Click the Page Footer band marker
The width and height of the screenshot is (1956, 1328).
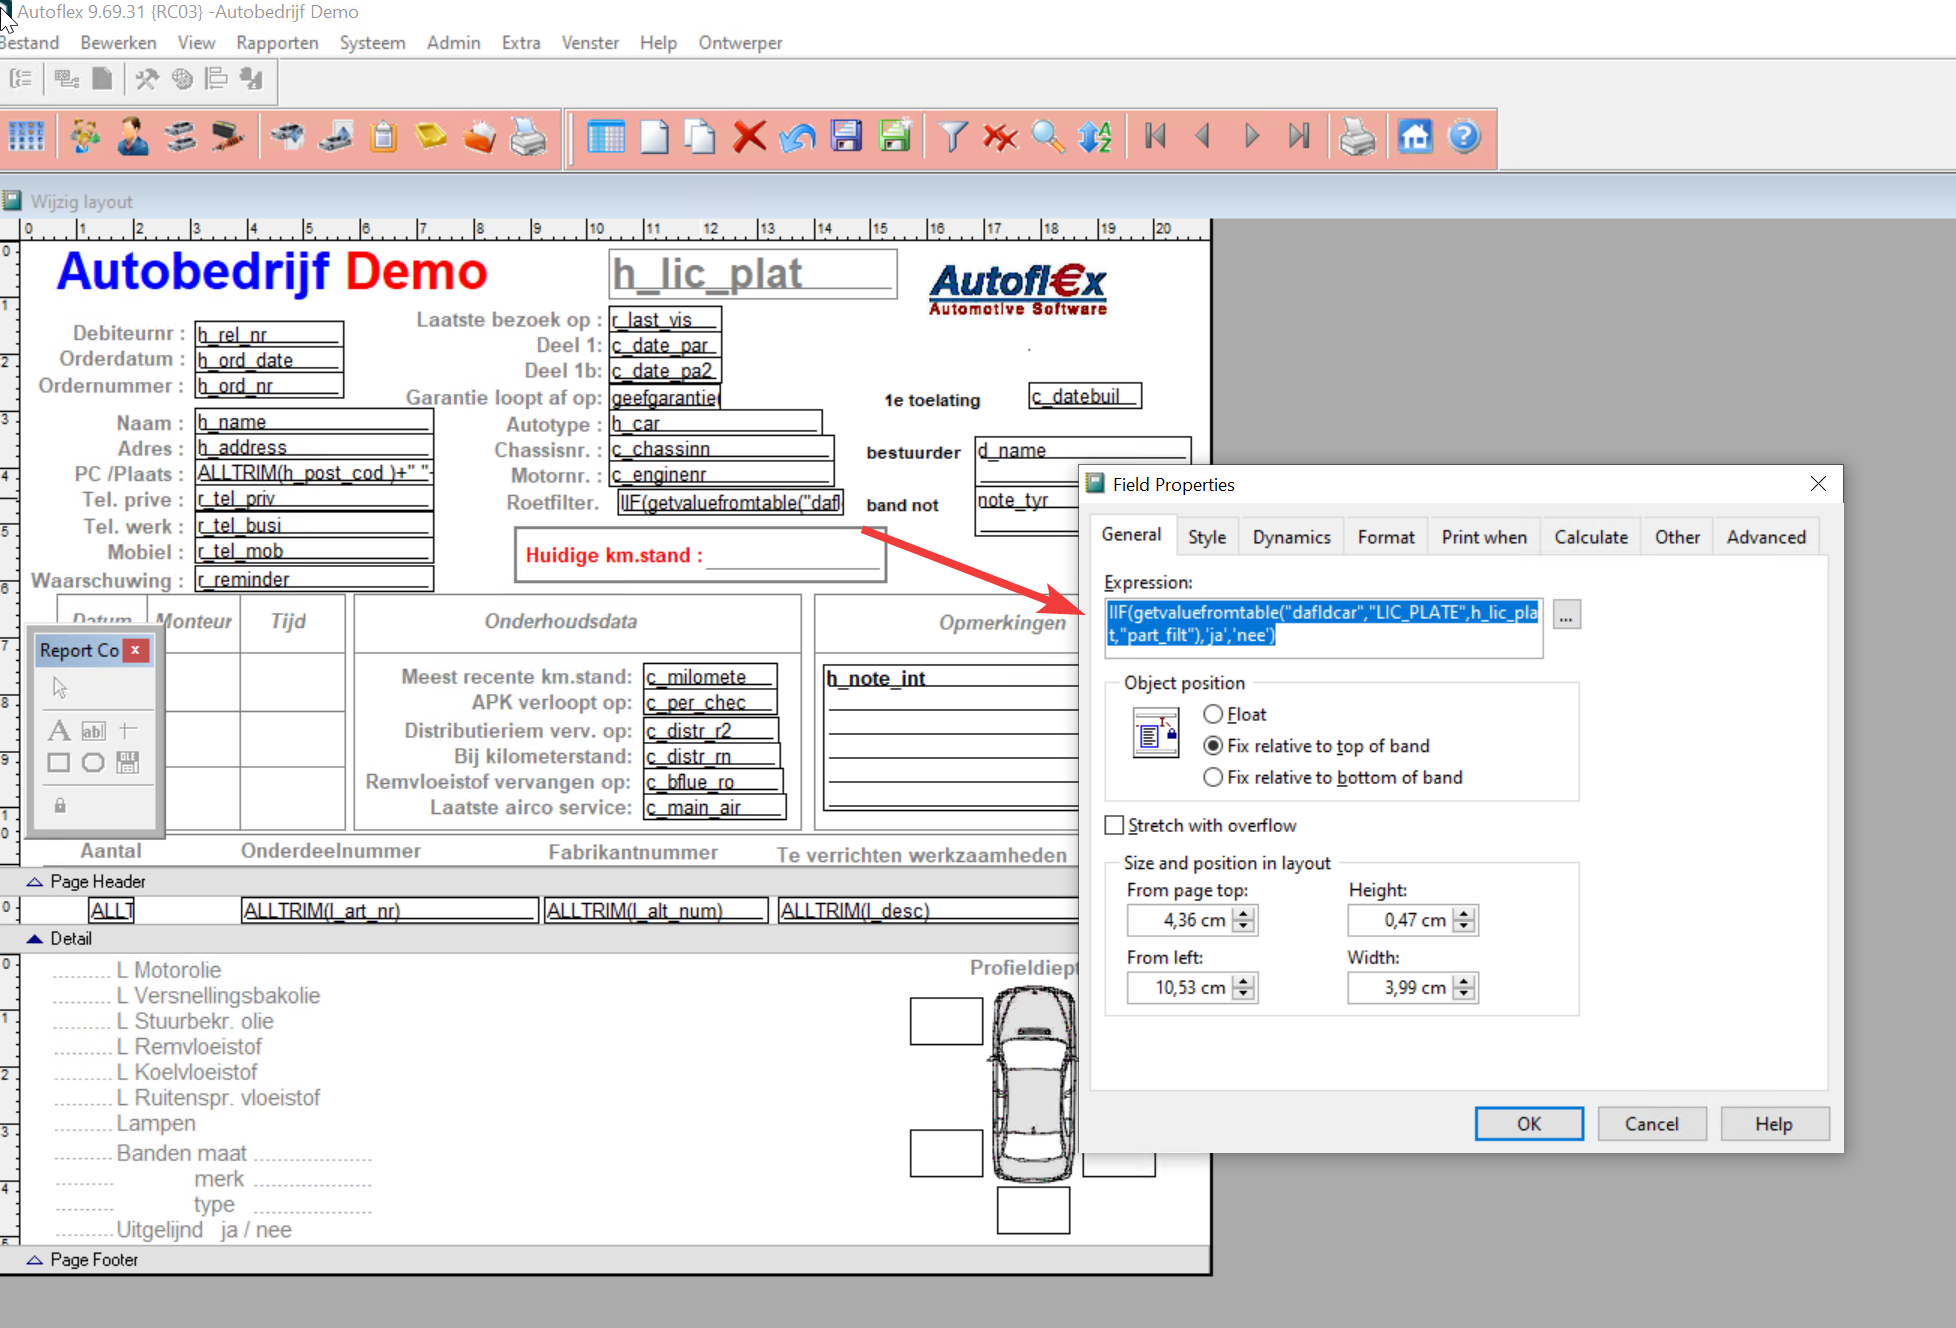[34, 1260]
